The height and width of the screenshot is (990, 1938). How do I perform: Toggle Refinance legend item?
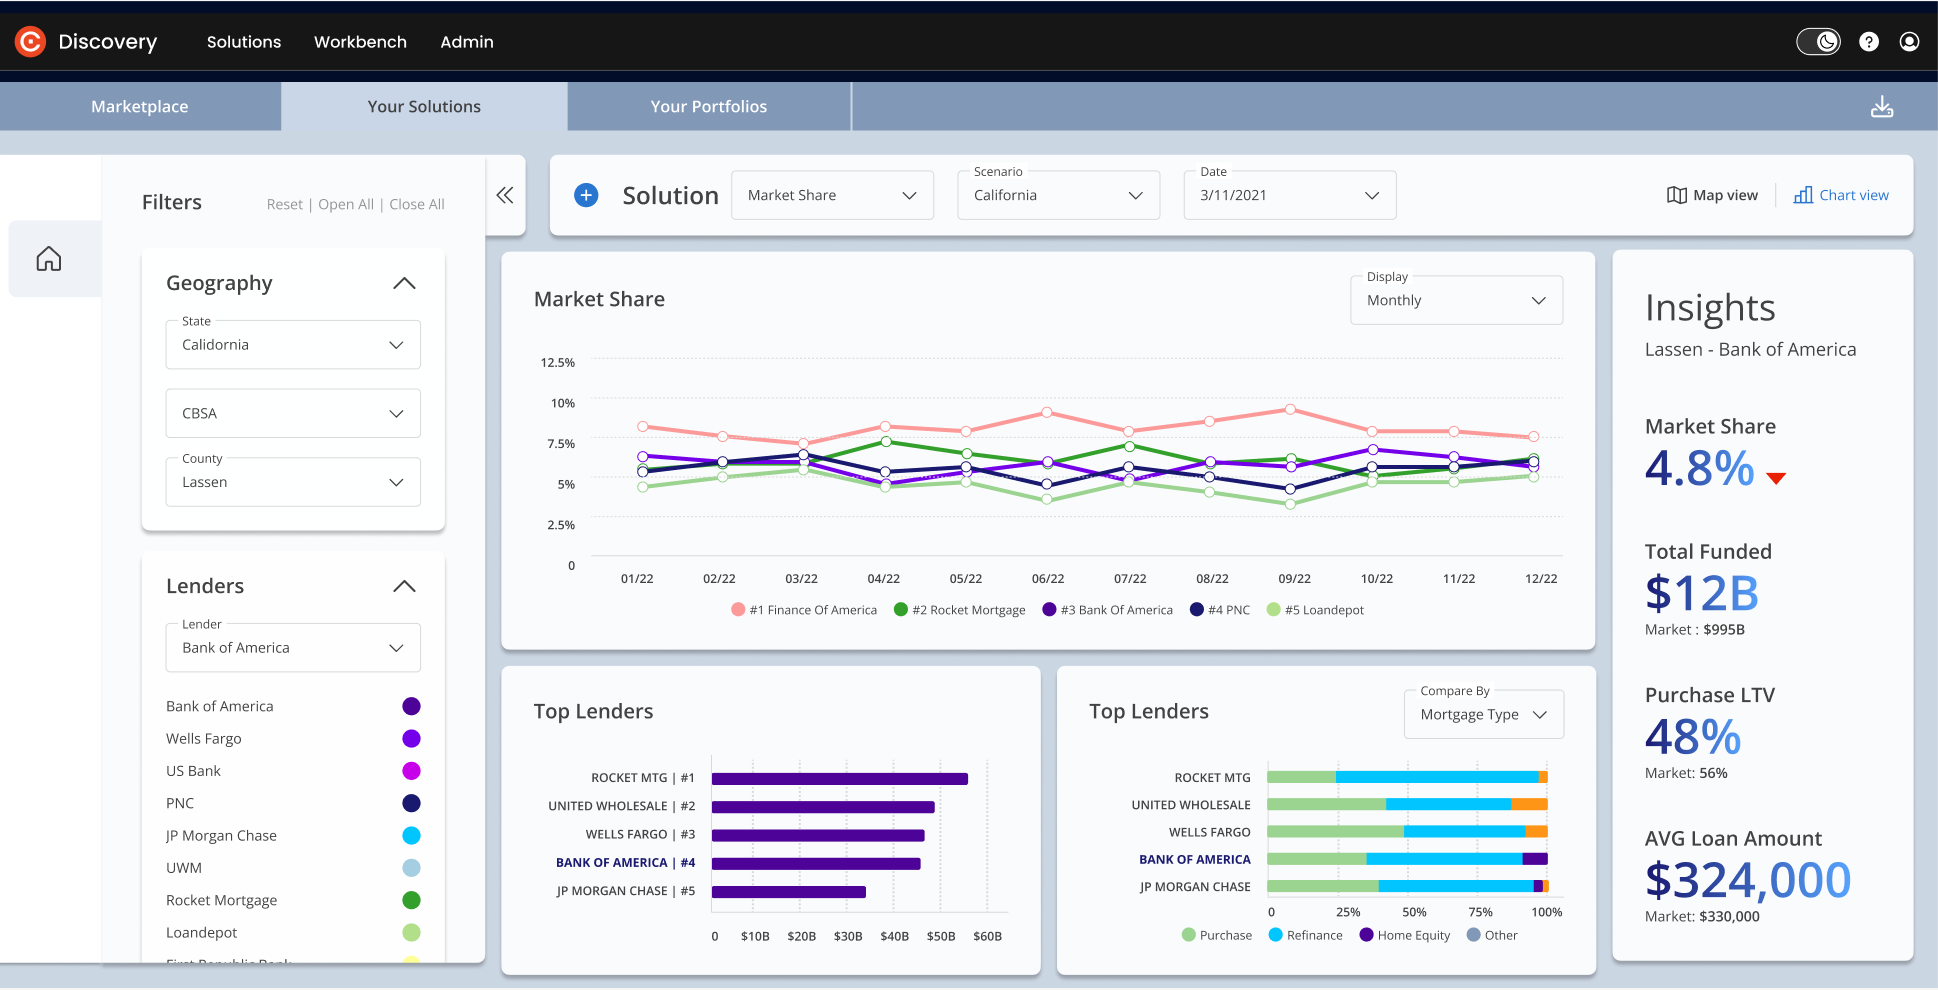pos(1305,935)
